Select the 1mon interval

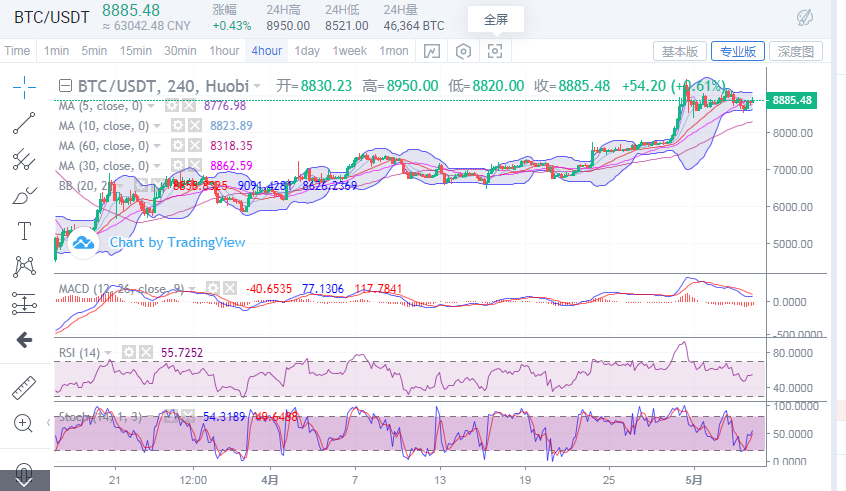(x=394, y=51)
